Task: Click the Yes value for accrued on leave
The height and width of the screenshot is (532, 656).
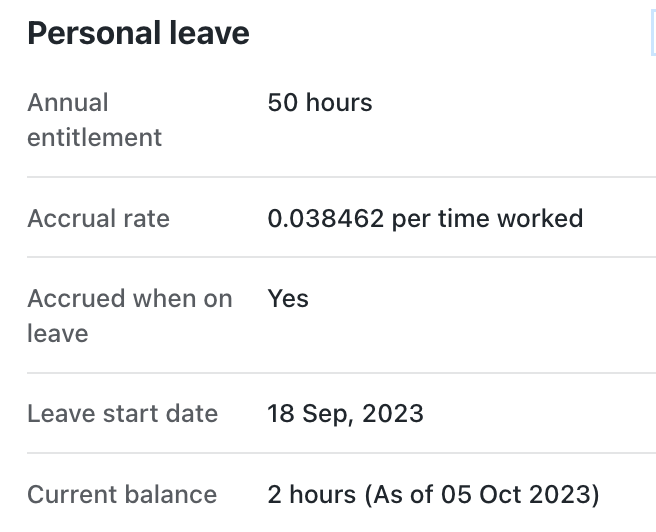Action: coord(288,299)
